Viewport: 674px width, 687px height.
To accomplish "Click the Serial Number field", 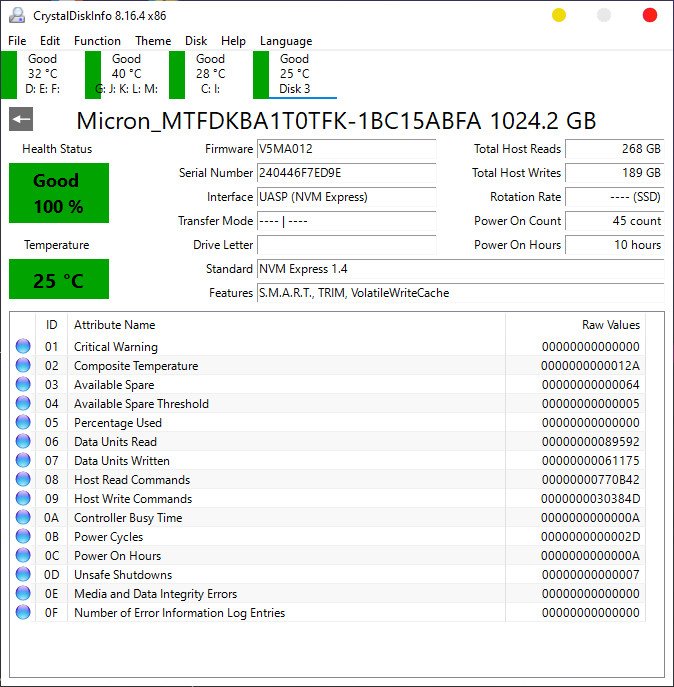I will [x=346, y=173].
